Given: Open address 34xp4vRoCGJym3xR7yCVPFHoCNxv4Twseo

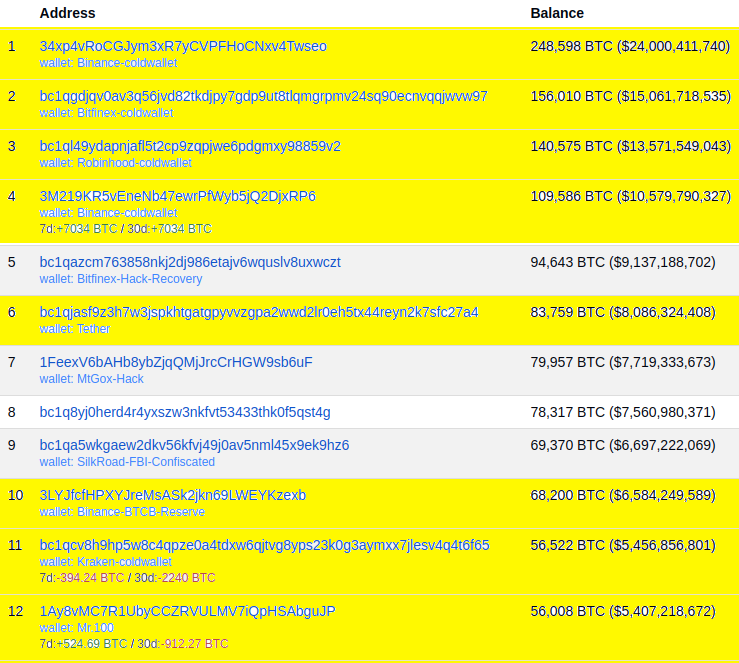Looking at the screenshot, I should click(183, 46).
